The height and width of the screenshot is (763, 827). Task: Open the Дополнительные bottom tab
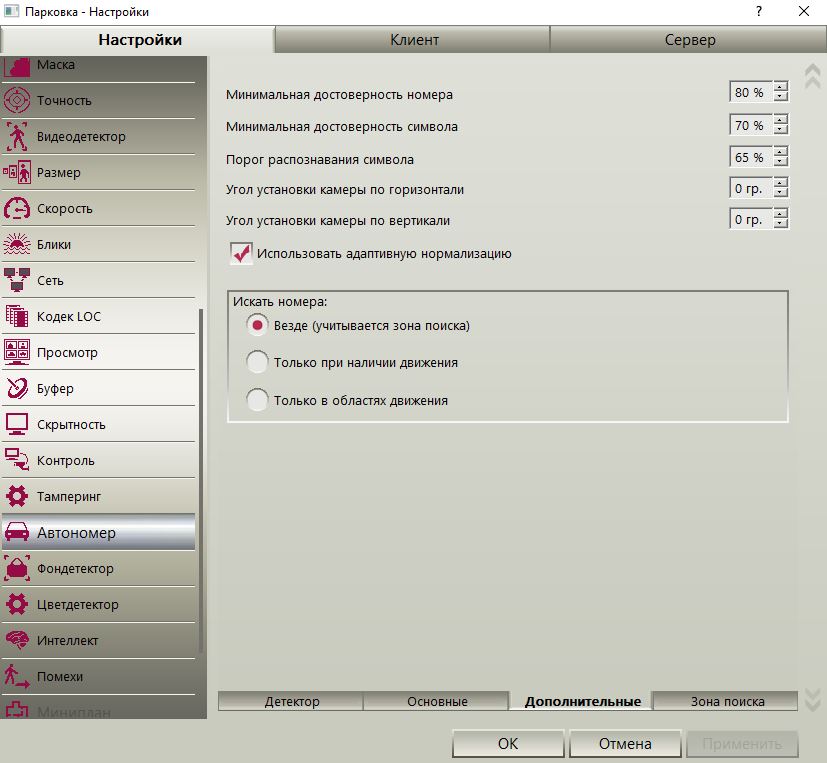tap(582, 701)
